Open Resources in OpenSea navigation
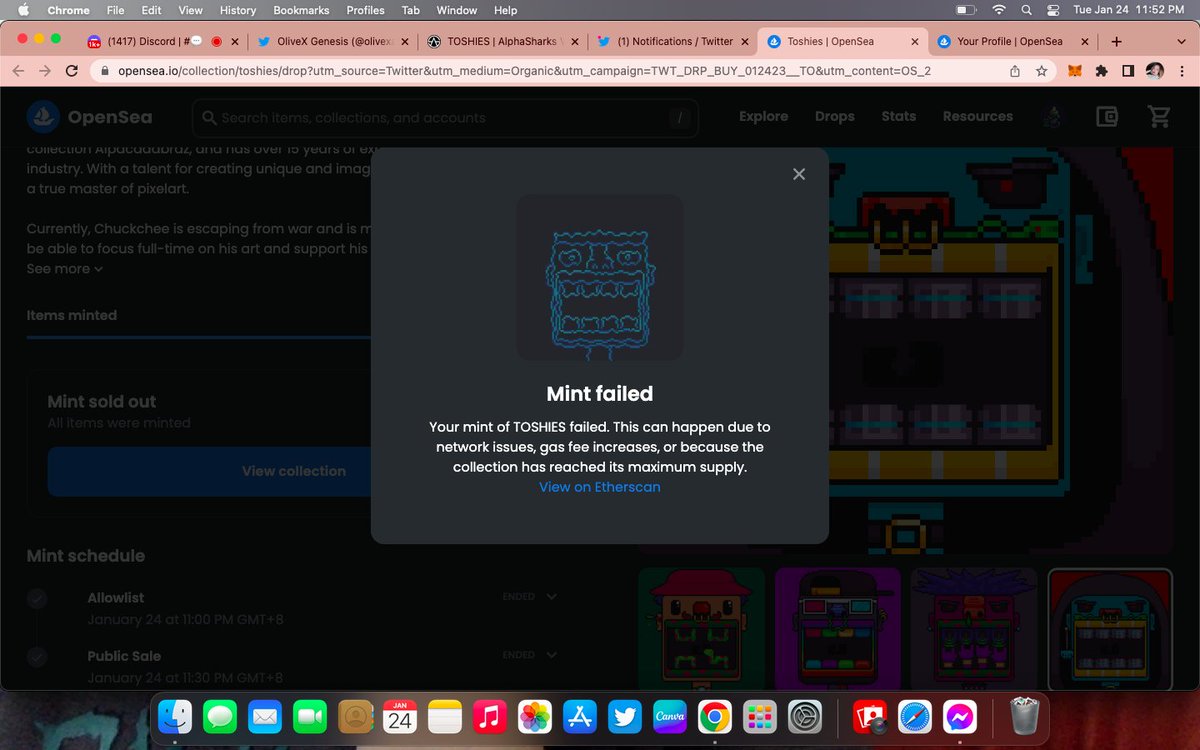 [978, 116]
